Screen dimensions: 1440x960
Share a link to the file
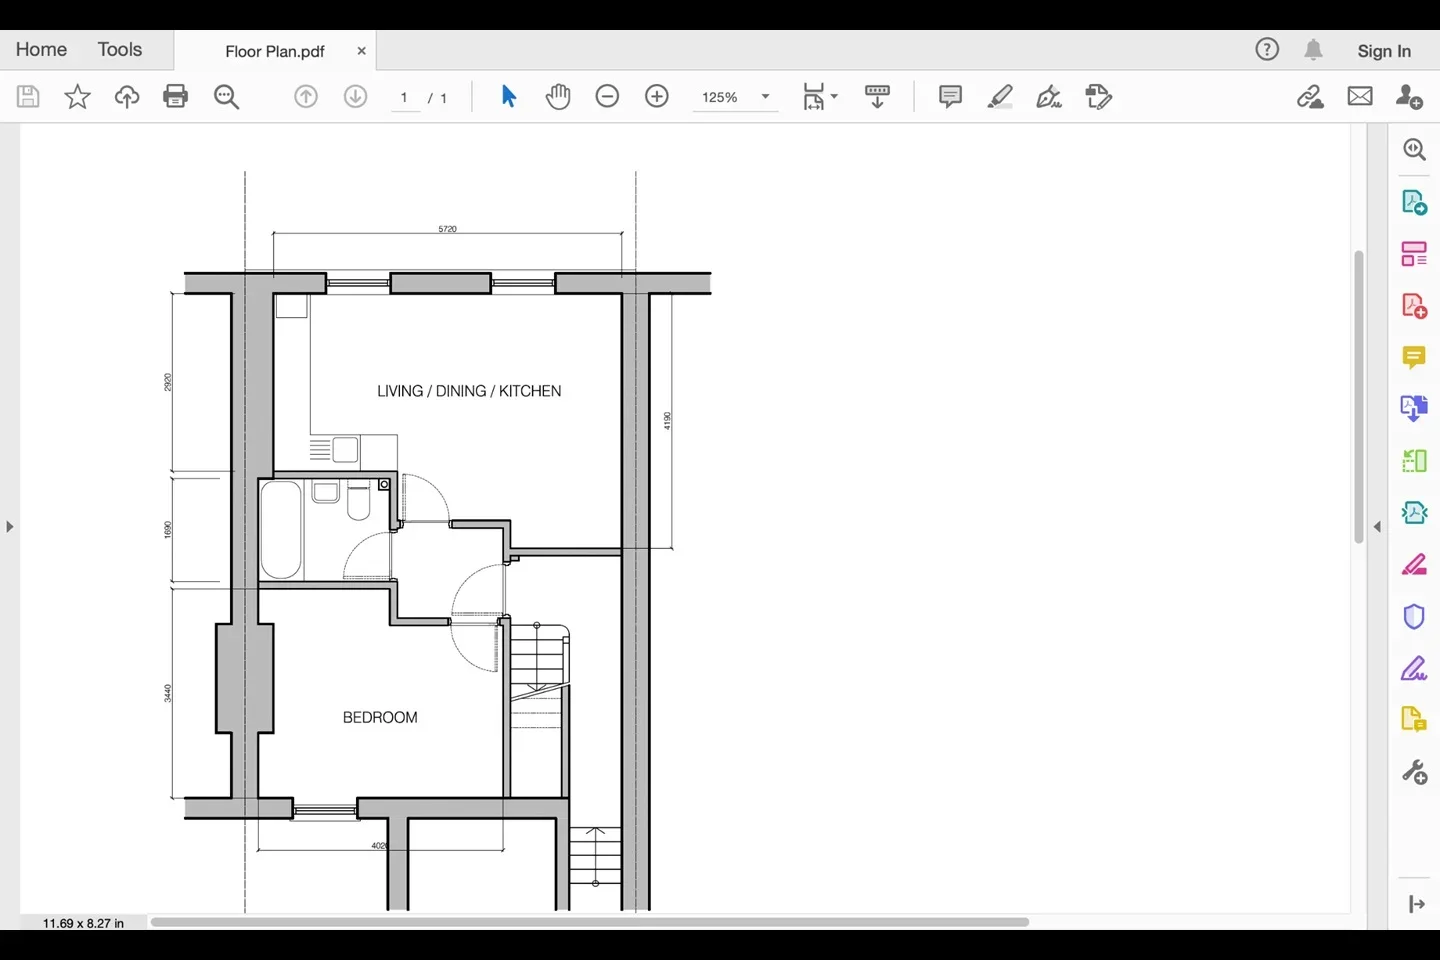(1310, 96)
